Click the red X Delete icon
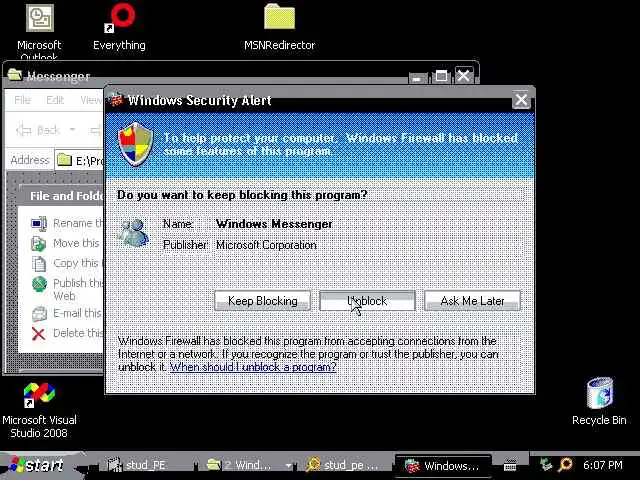Viewport: 640px width, 480px height. coord(38,333)
